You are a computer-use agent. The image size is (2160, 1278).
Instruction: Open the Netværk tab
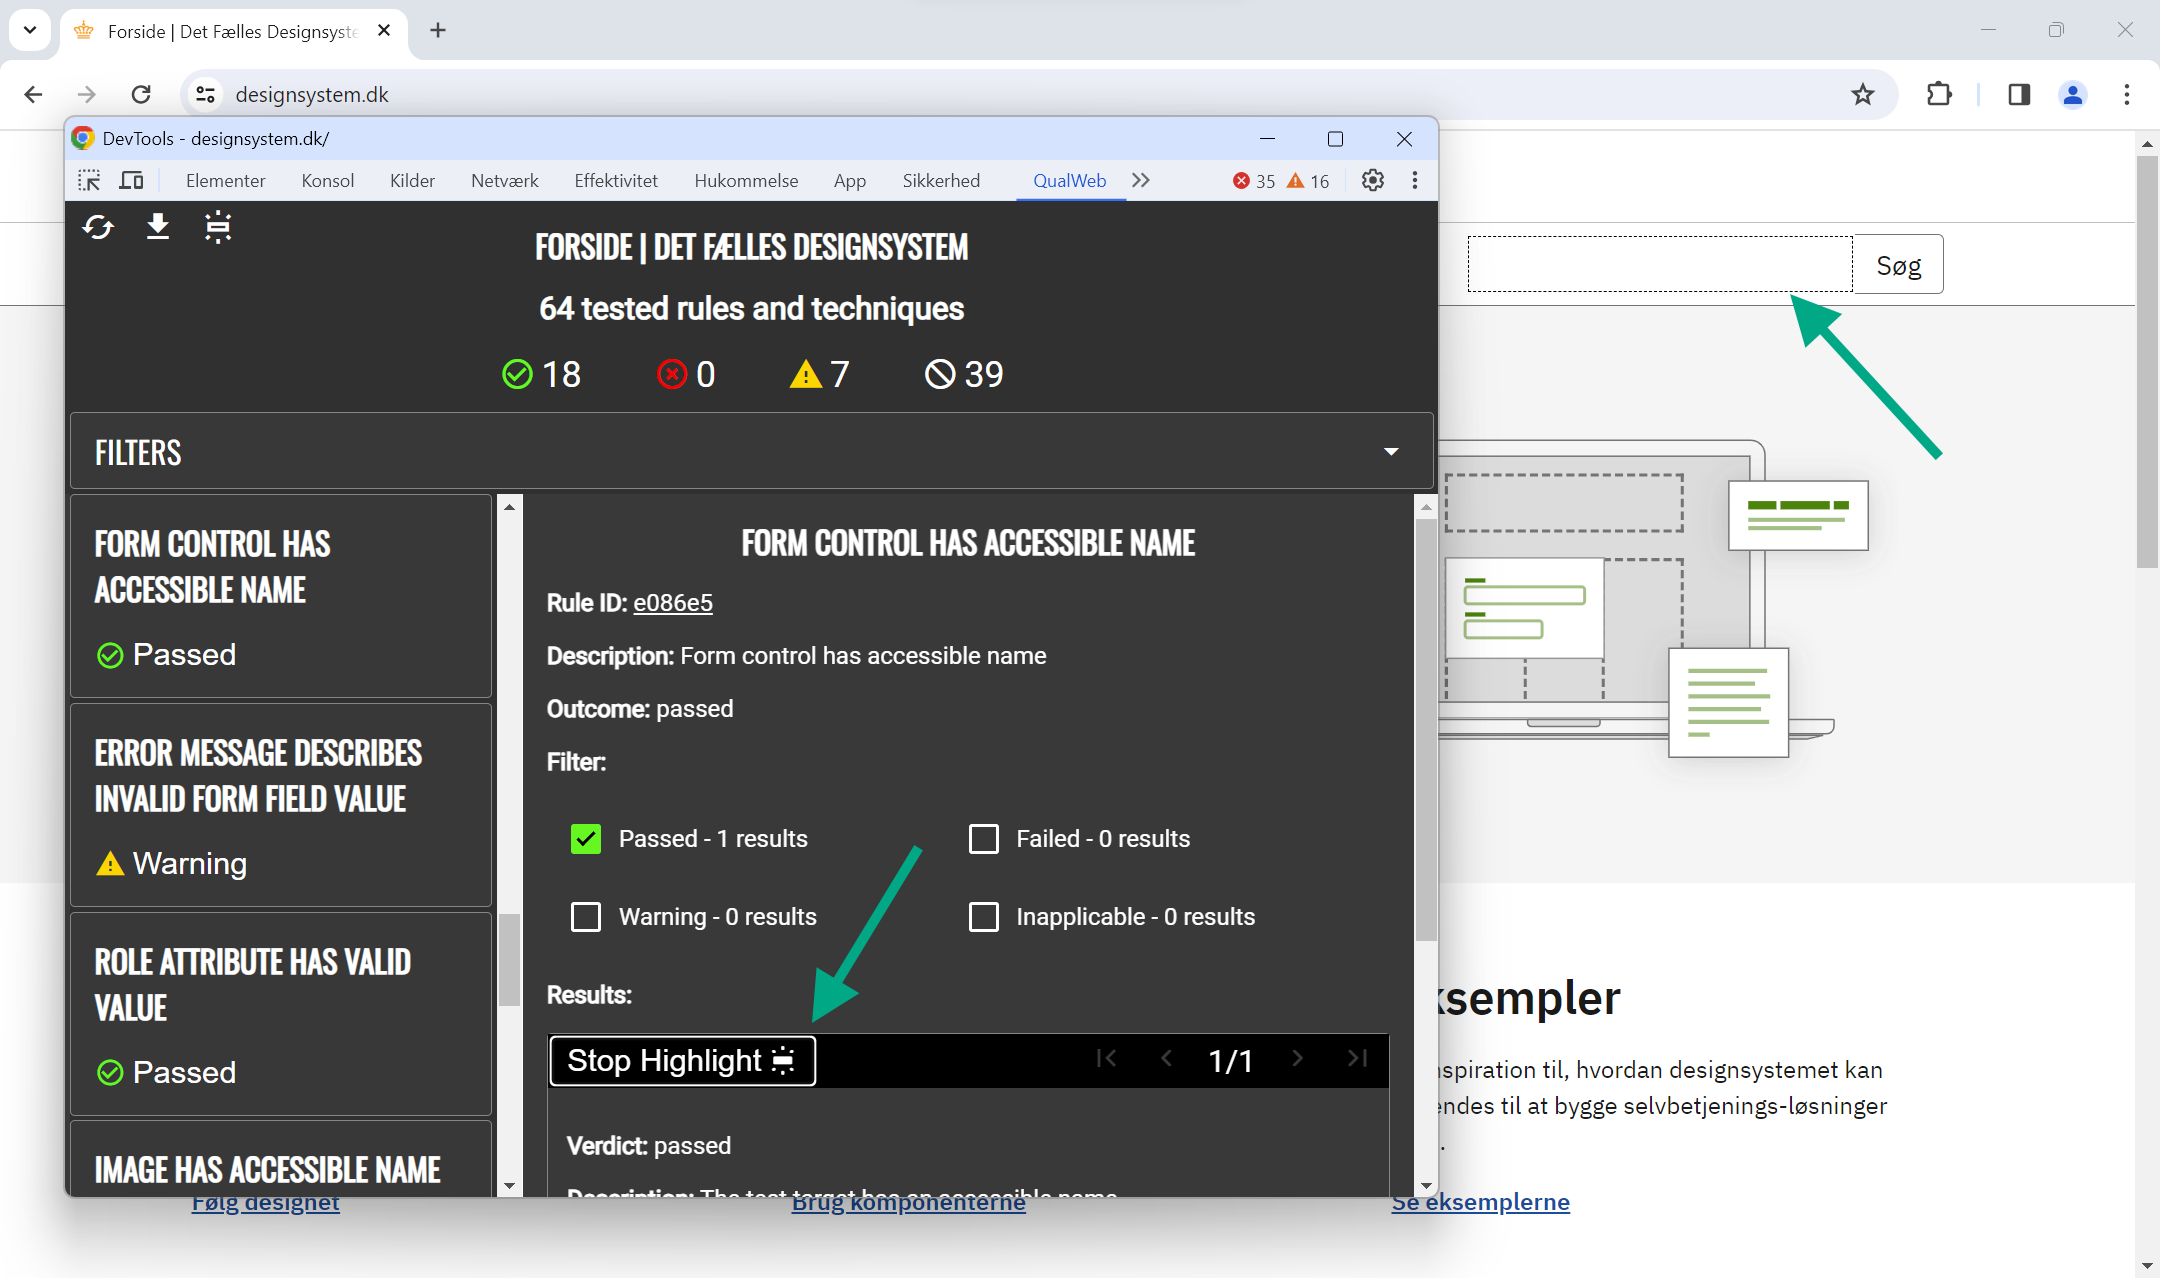tap(505, 180)
